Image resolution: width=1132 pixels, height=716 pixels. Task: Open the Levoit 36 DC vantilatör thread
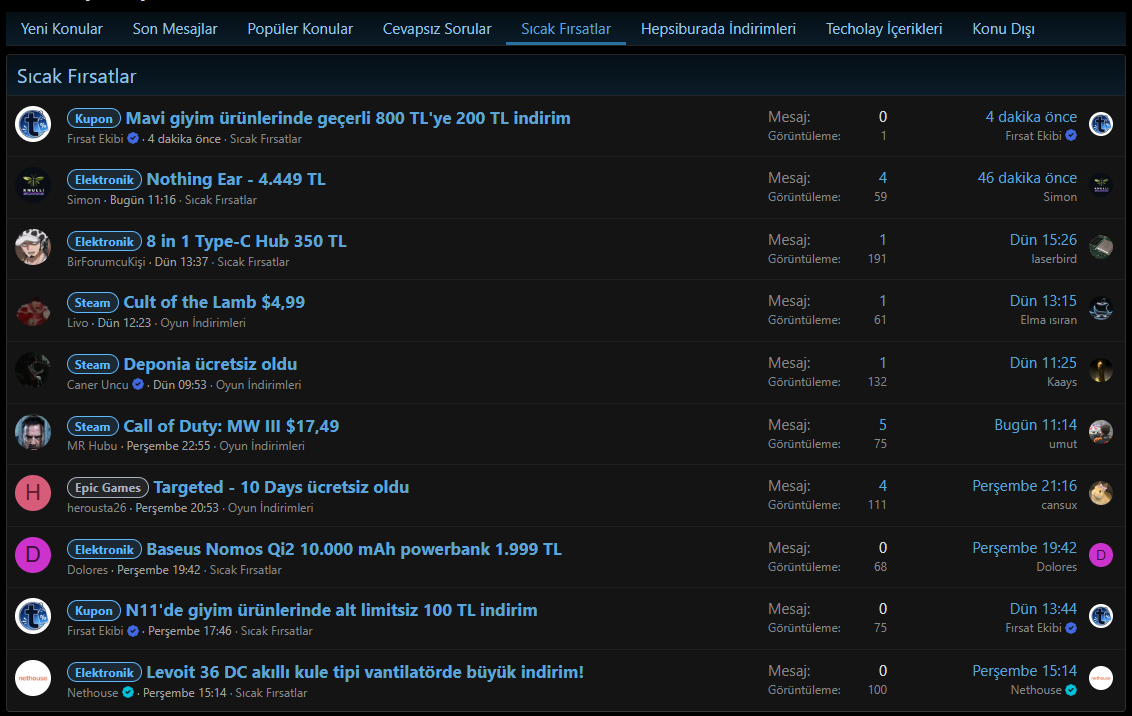(x=365, y=672)
